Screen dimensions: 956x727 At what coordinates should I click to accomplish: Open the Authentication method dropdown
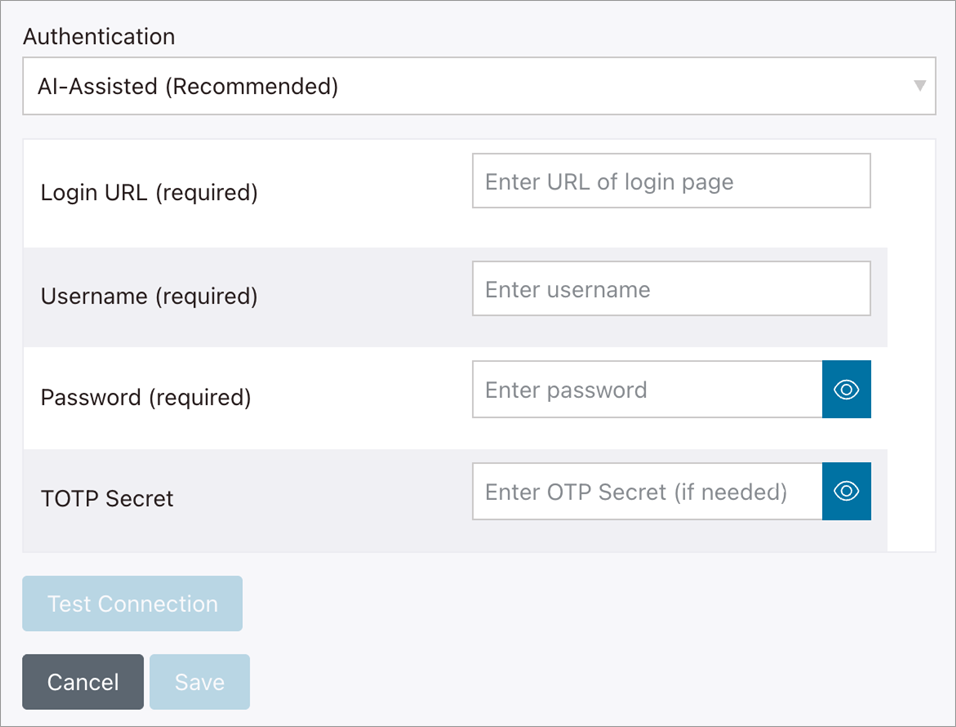point(478,86)
